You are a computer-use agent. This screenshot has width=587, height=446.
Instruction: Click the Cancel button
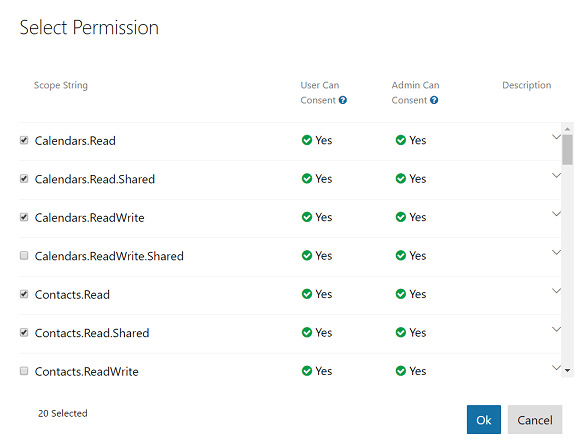coord(535,419)
